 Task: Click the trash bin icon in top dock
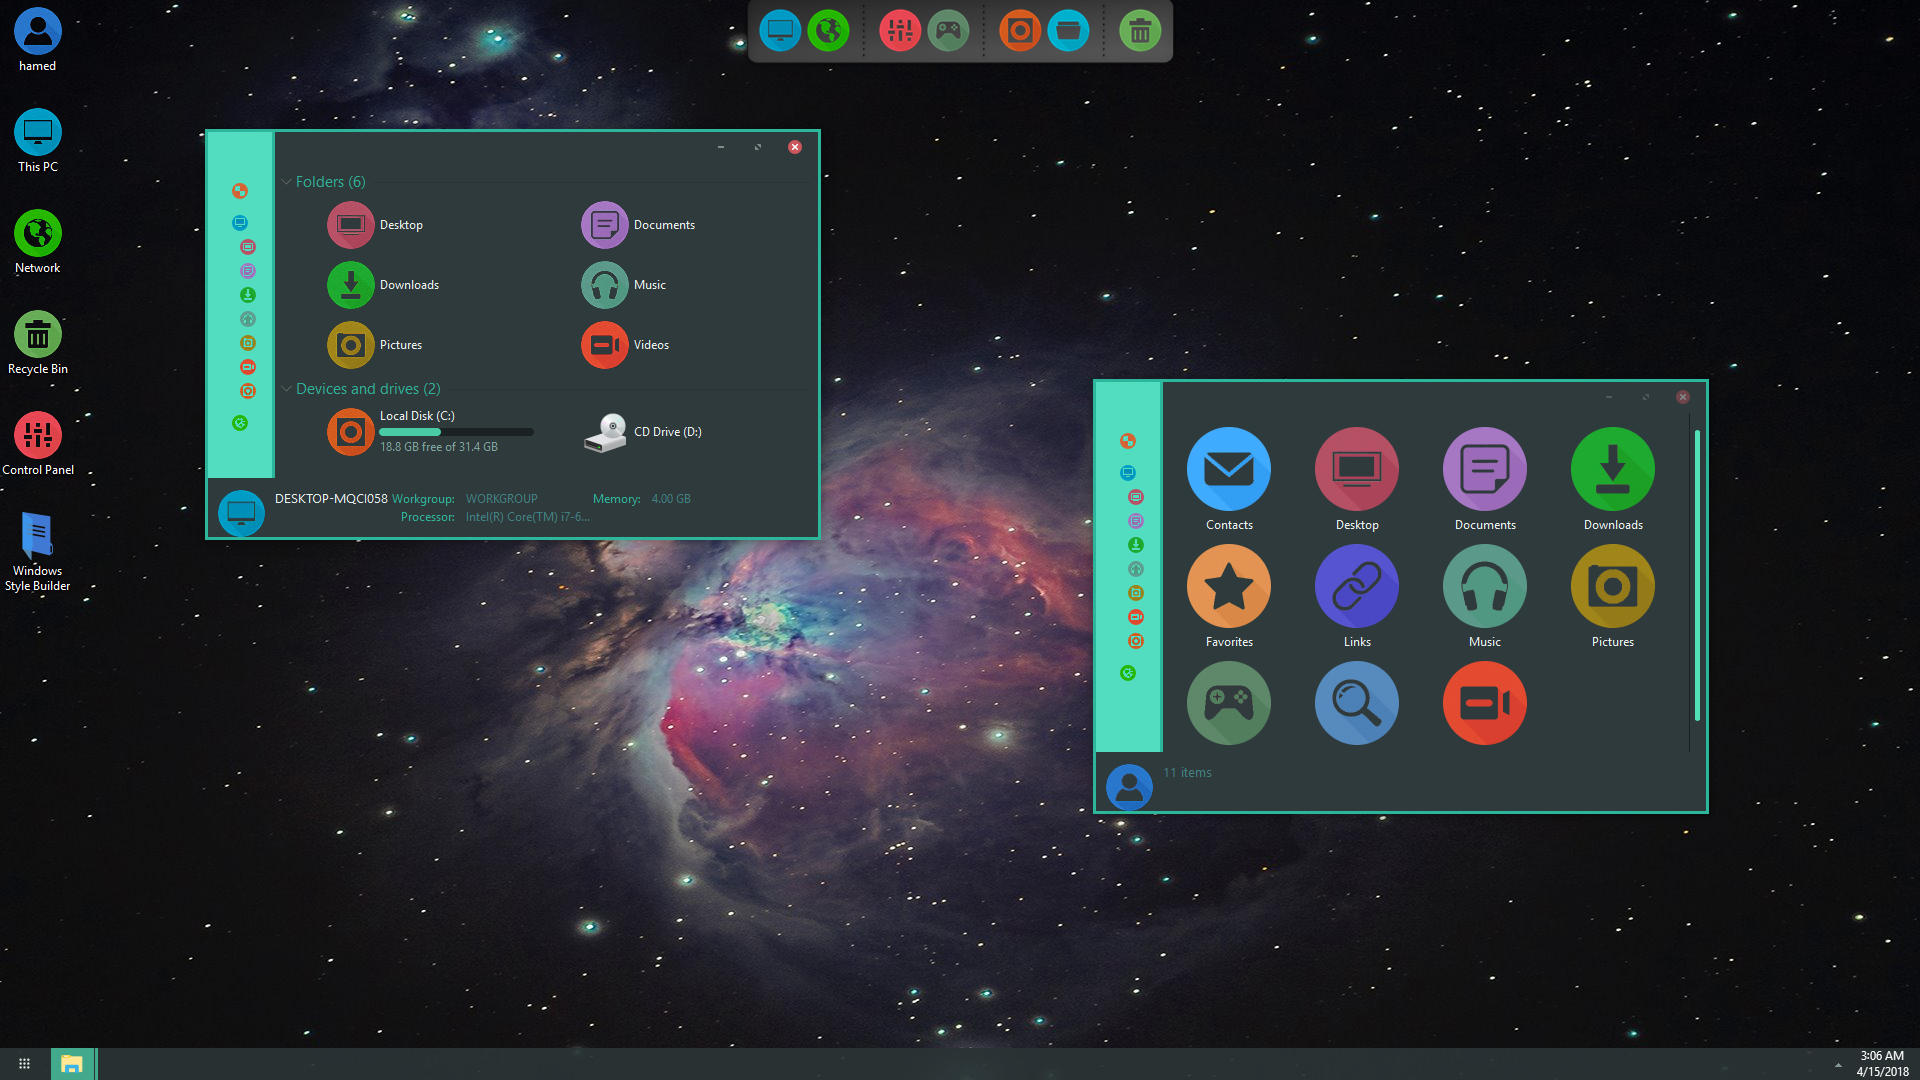(1139, 31)
